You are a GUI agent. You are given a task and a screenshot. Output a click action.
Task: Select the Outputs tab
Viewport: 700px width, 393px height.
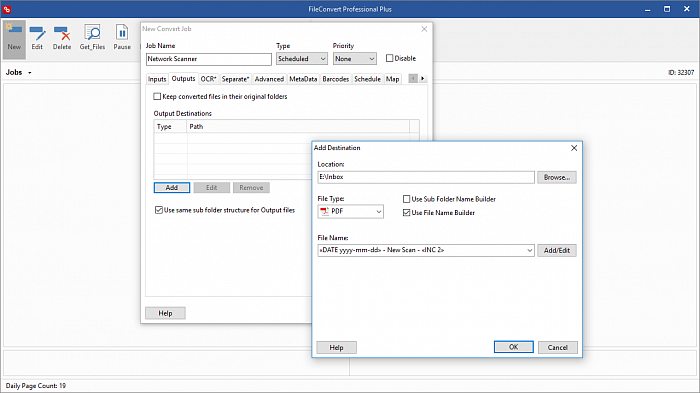[x=183, y=79]
